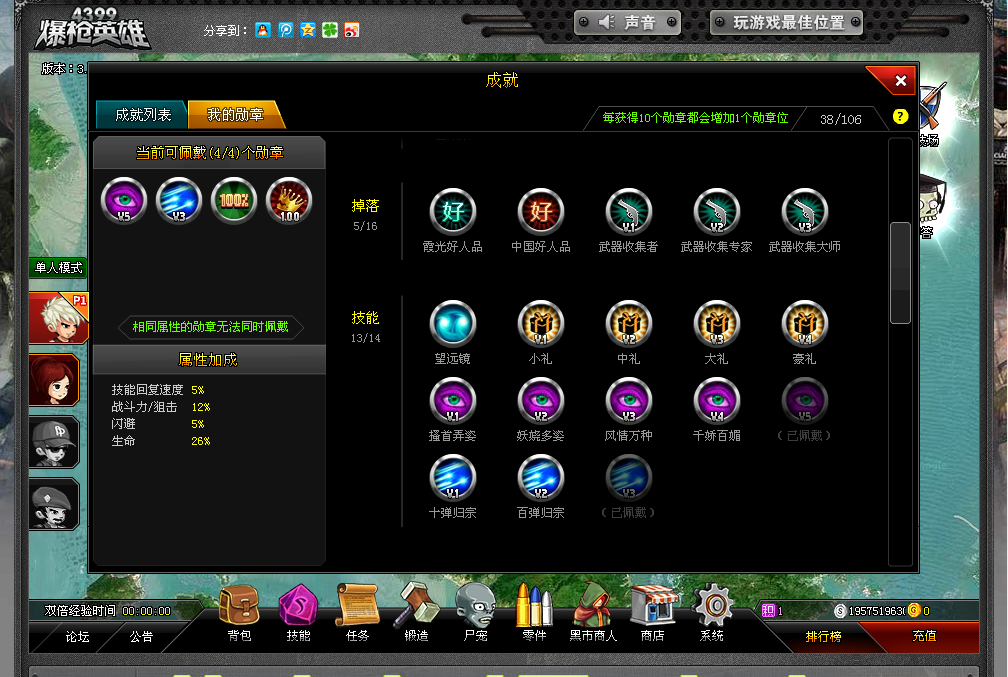1008x677 pixels.
Task: Open the 背包 backpack
Action: [x=239, y=612]
